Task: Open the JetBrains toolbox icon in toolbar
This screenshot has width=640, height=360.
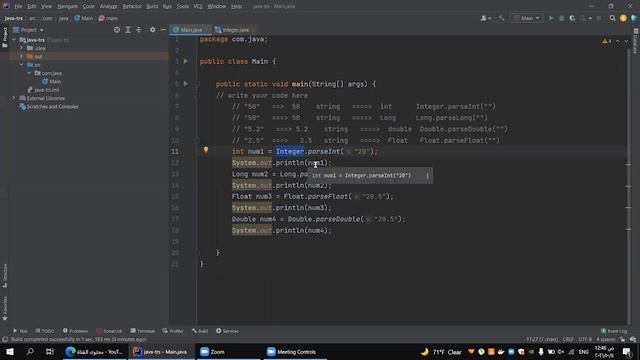Action: pos(634,18)
